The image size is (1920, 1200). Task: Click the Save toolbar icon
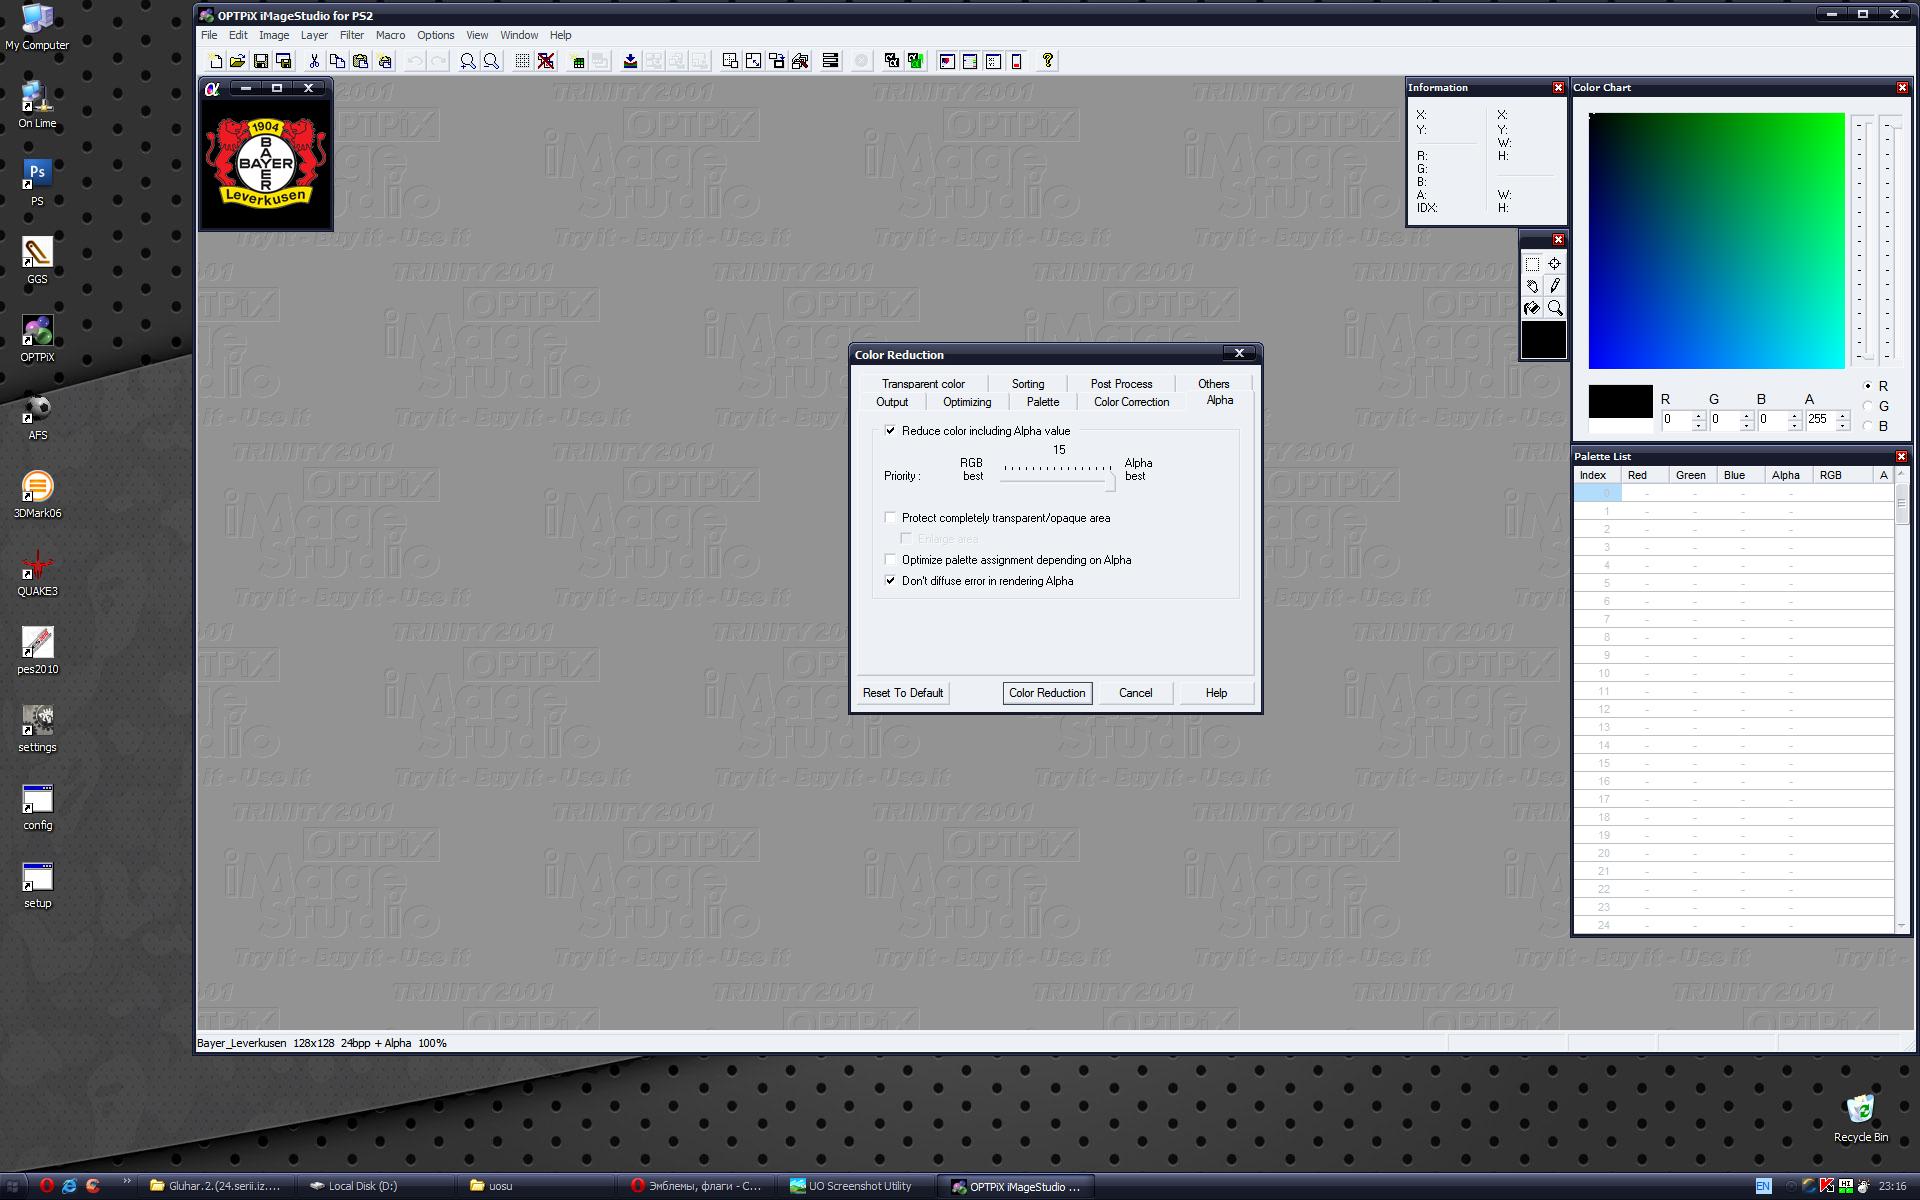(261, 61)
